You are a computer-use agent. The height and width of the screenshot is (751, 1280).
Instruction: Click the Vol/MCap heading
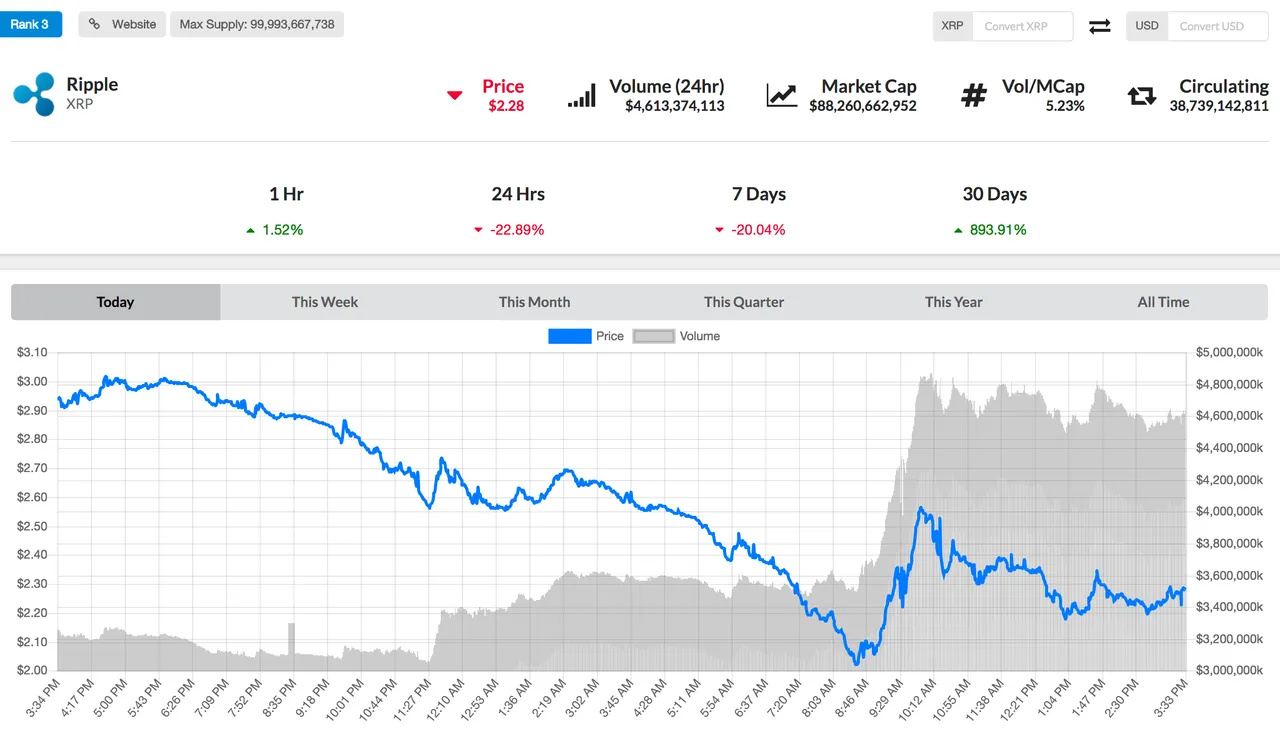pos(1043,86)
